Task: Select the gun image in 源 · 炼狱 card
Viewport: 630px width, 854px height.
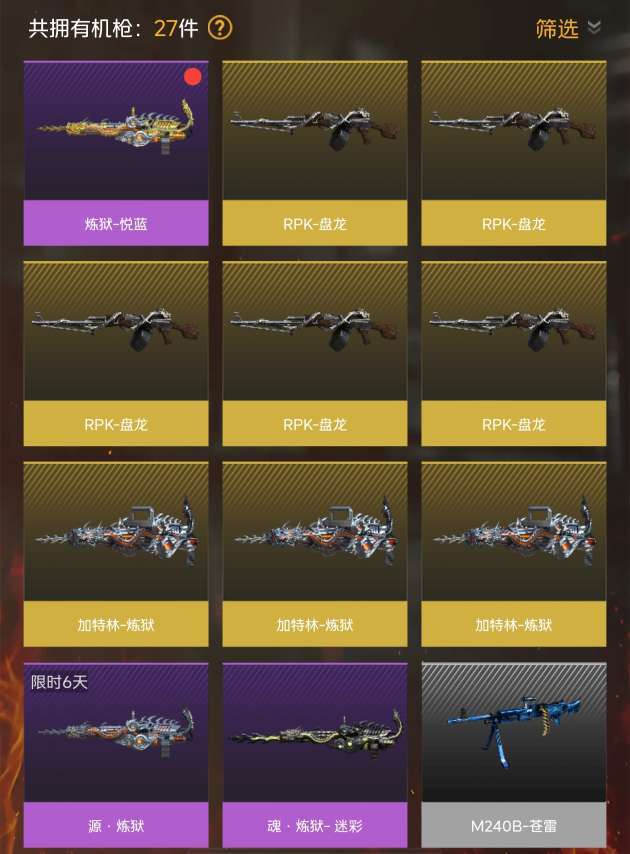Action: tap(117, 730)
